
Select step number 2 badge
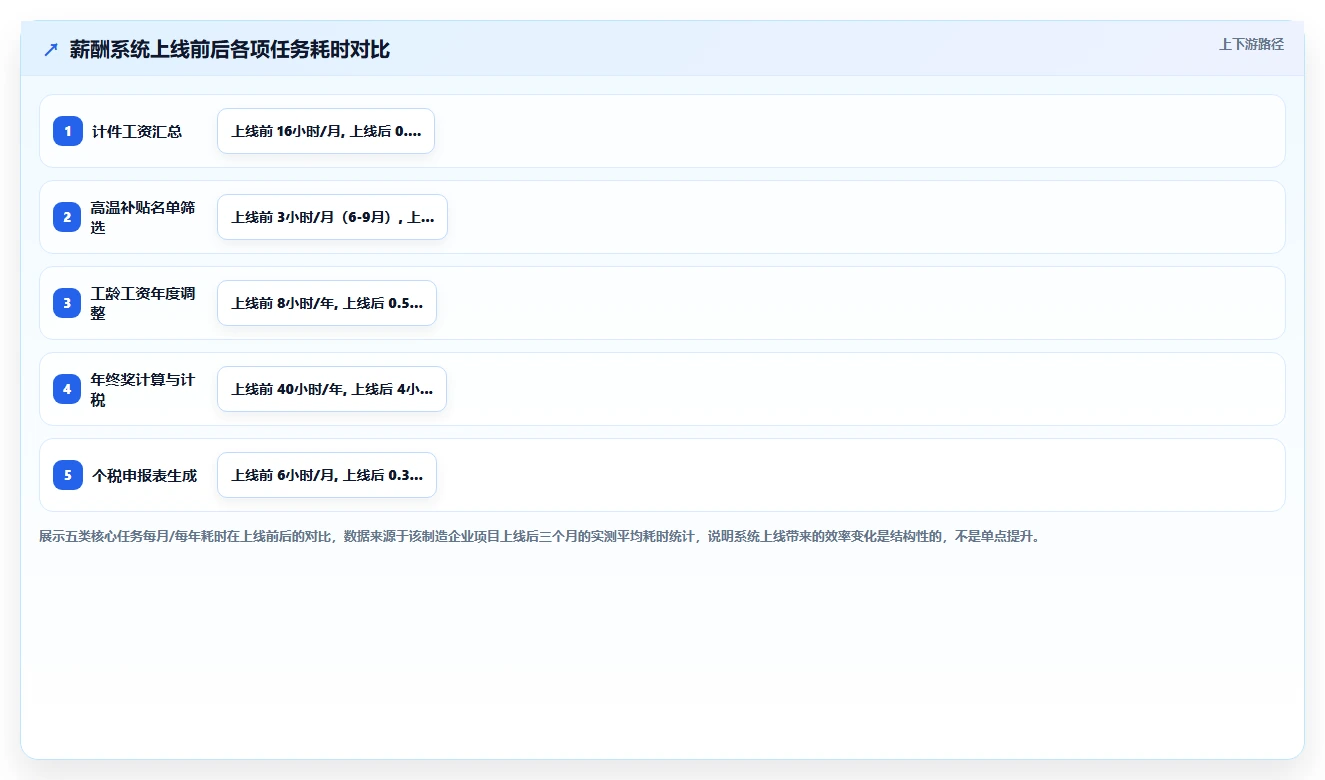pyautogui.click(x=68, y=217)
